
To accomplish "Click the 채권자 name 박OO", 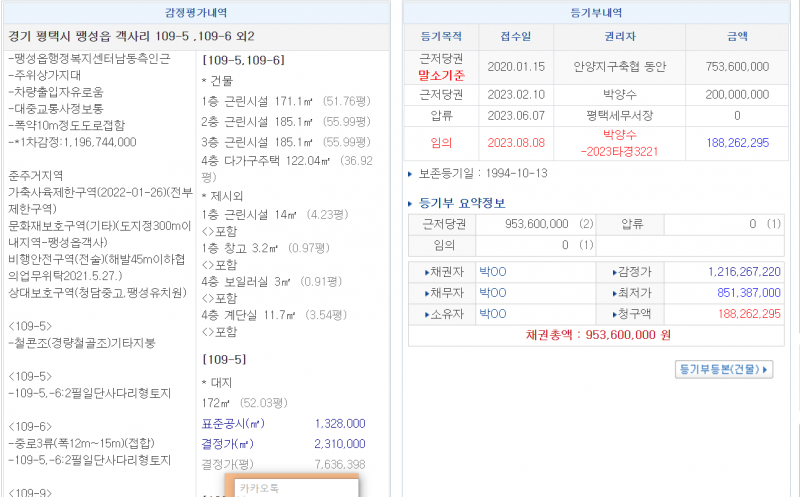I will click(492, 272).
